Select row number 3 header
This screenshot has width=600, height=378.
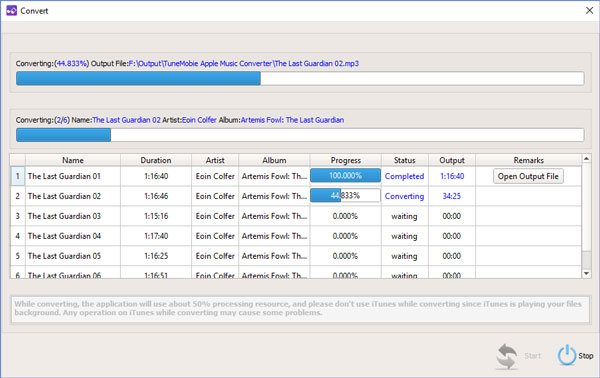pos(18,216)
